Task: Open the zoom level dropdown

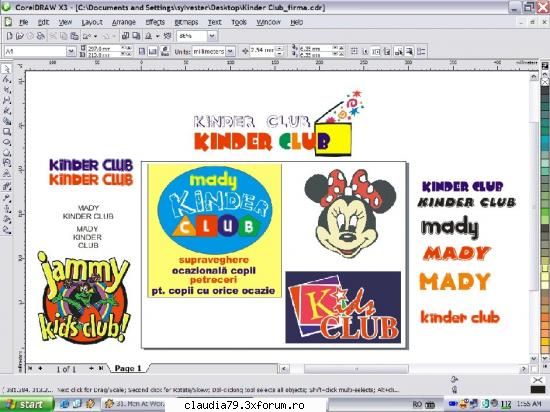Action: (x=212, y=36)
